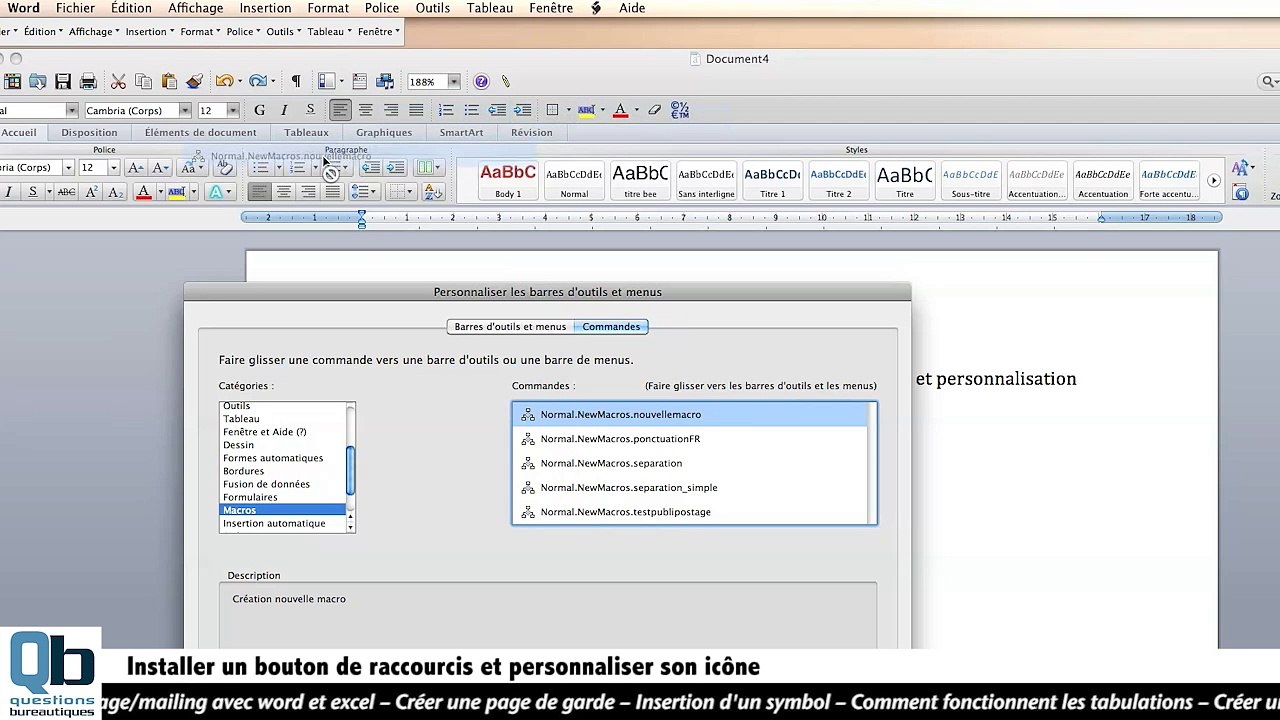This screenshot has width=1280, height=720.
Task: Print using the printer icon
Action: click(88, 82)
